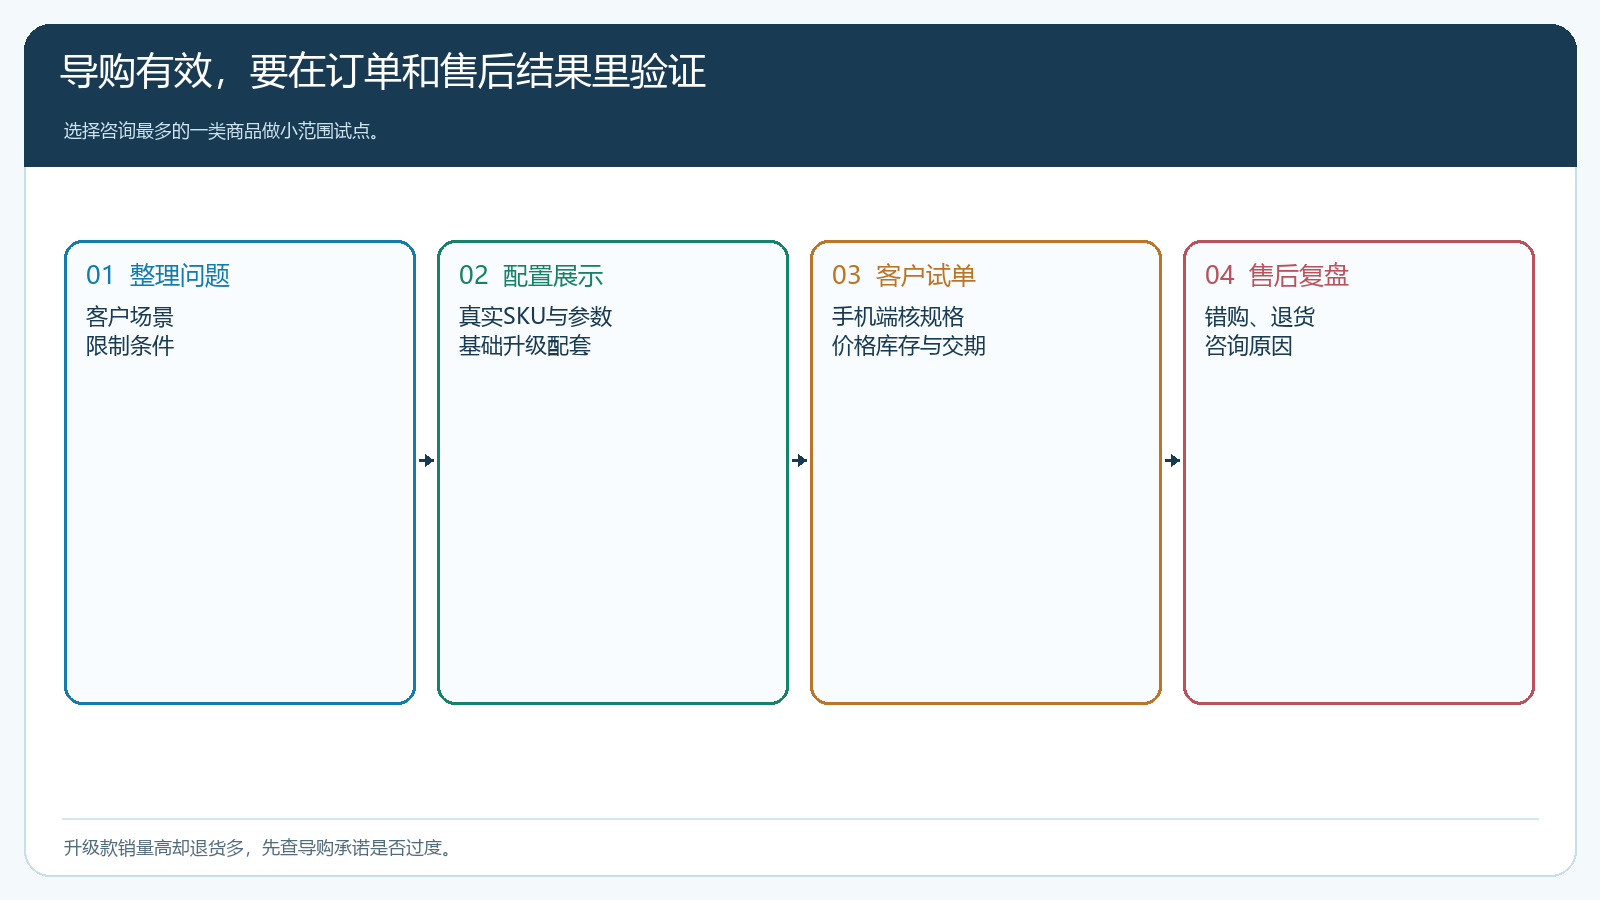The image size is (1600, 900).
Task: Click the arrow between steps 03 and 04
Action: point(1173,460)
